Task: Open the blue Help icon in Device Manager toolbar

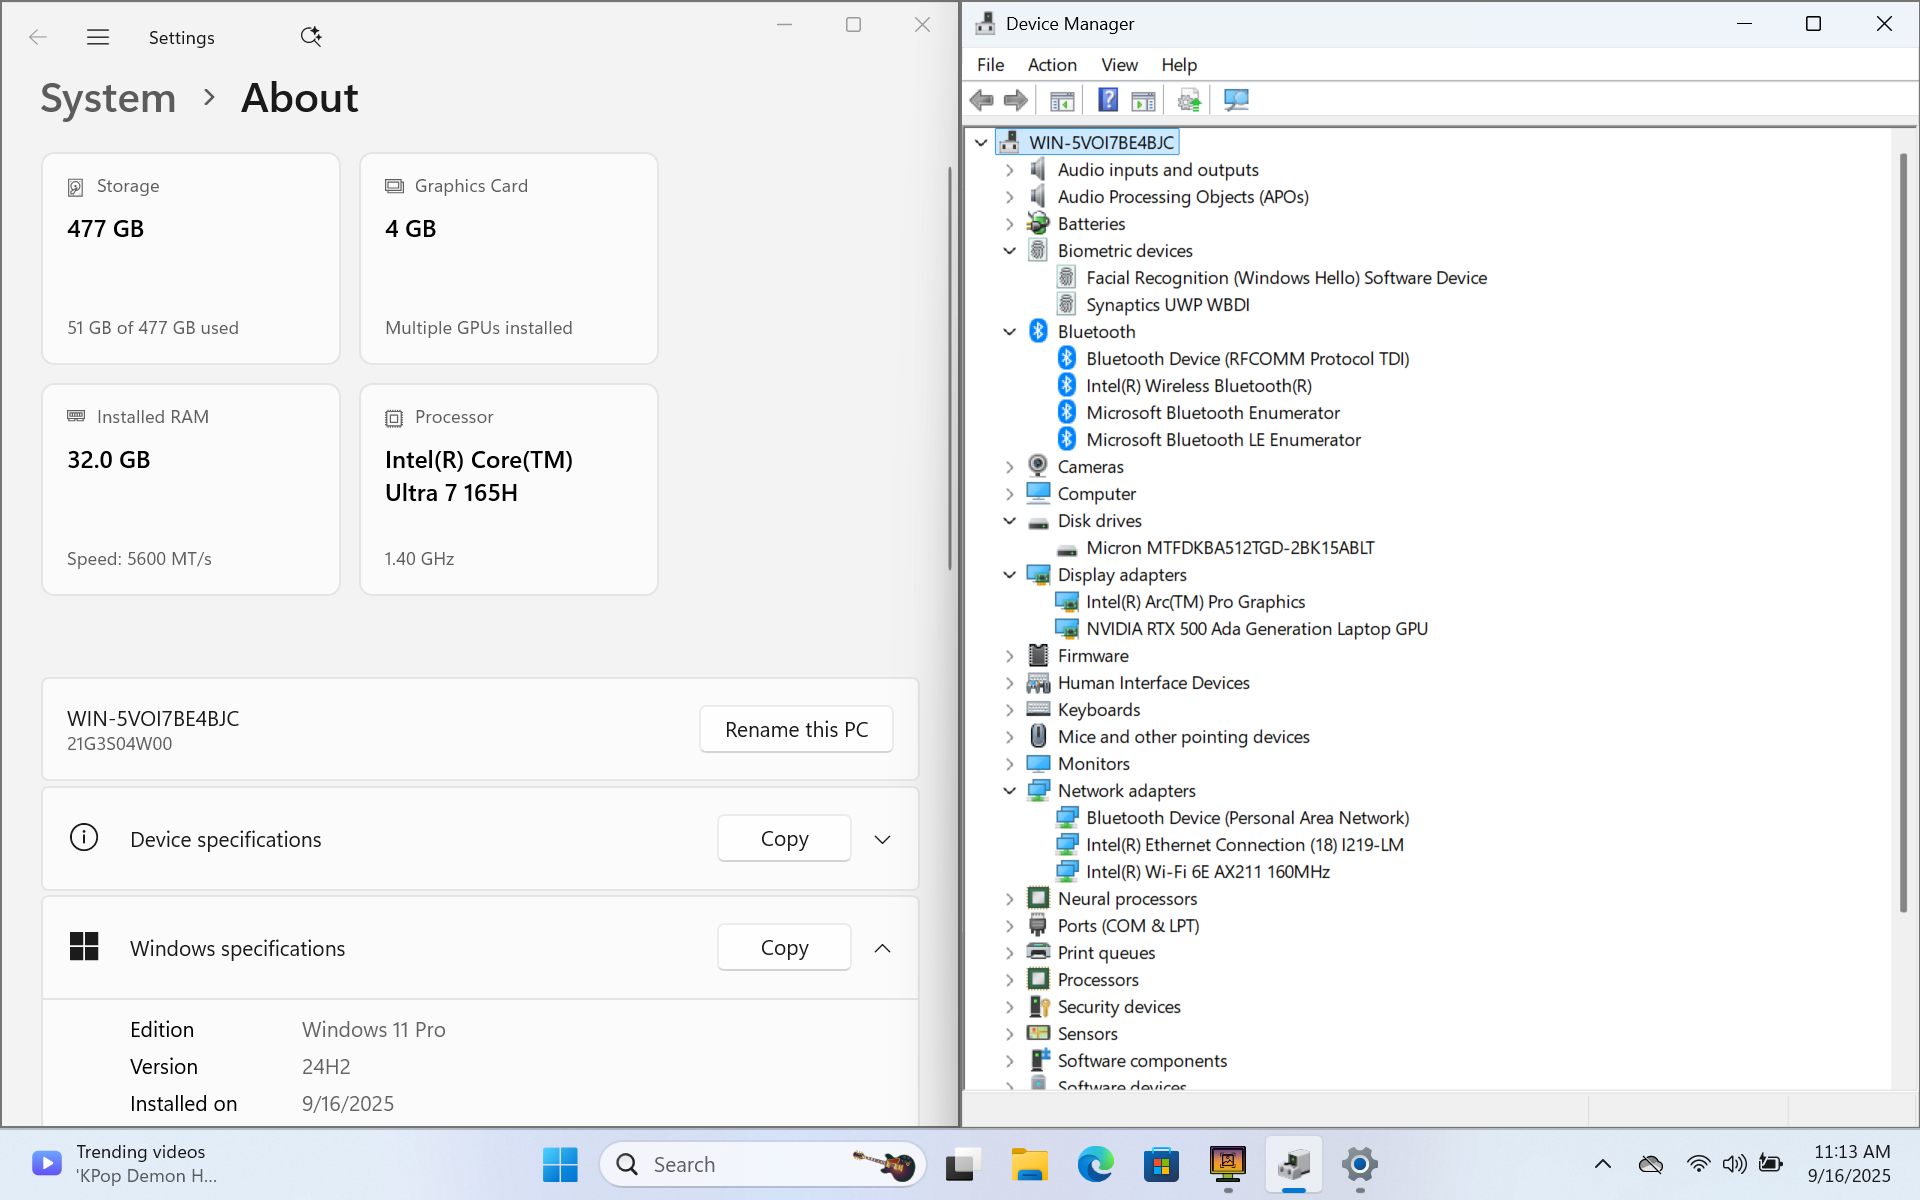Action: click(x=1108, y=100)
